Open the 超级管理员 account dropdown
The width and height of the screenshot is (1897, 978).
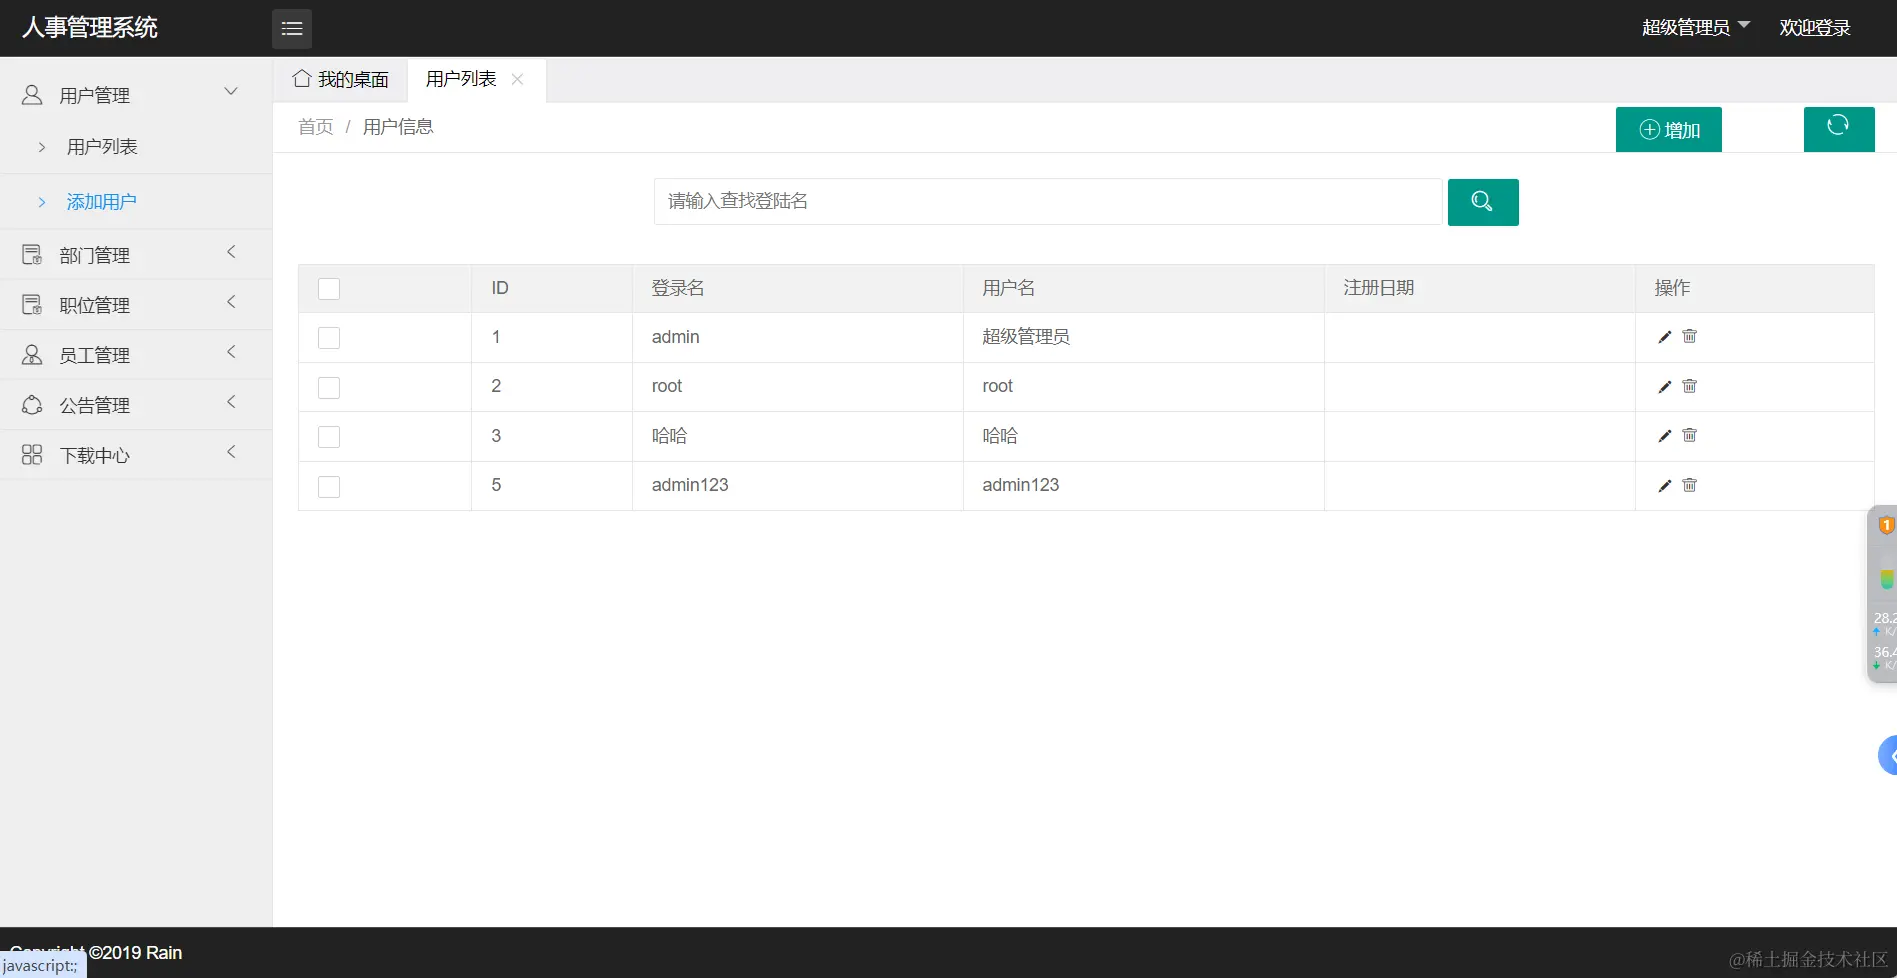coord(1696,27)
